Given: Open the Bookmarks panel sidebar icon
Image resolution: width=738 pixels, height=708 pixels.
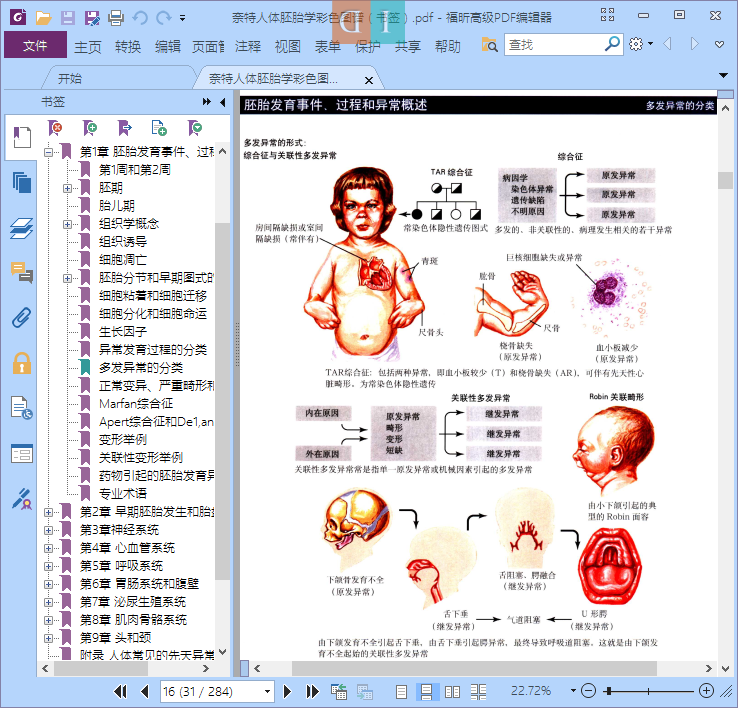Looking at the screenshot, I should click(22, 137).
